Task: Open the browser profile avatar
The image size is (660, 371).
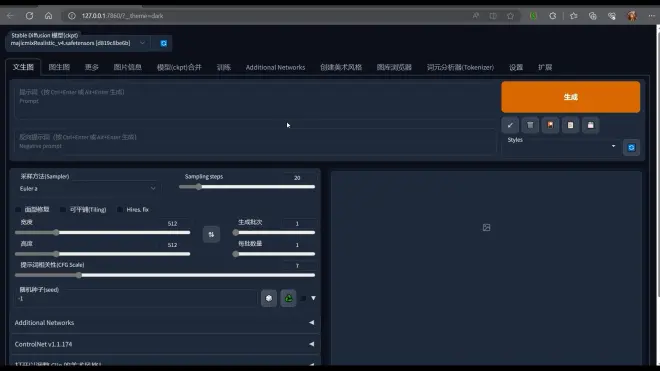Action: [632, 16]
